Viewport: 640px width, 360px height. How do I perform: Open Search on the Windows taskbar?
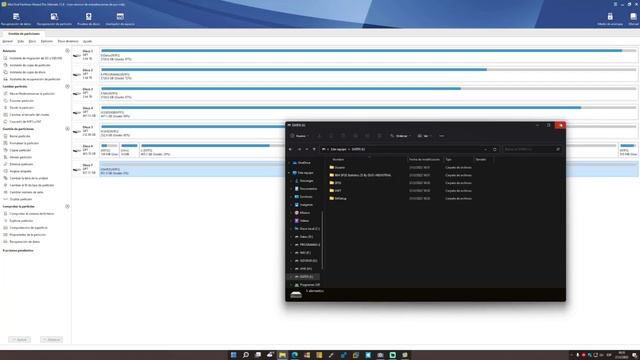246,355
